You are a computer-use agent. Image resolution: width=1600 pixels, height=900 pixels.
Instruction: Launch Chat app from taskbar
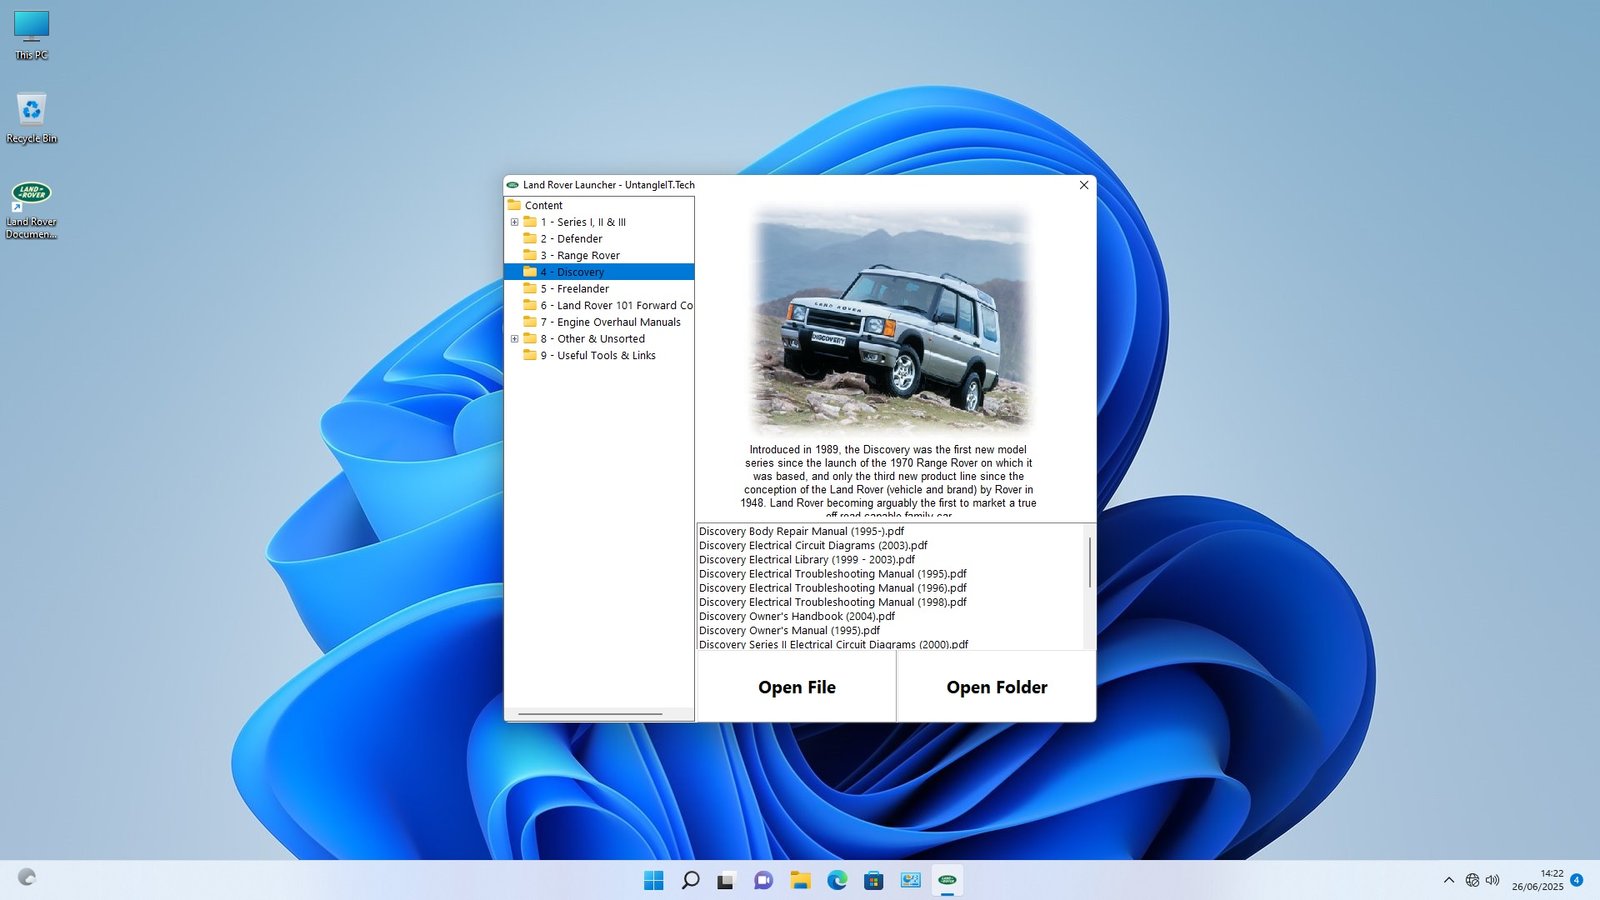coord(764,880)
